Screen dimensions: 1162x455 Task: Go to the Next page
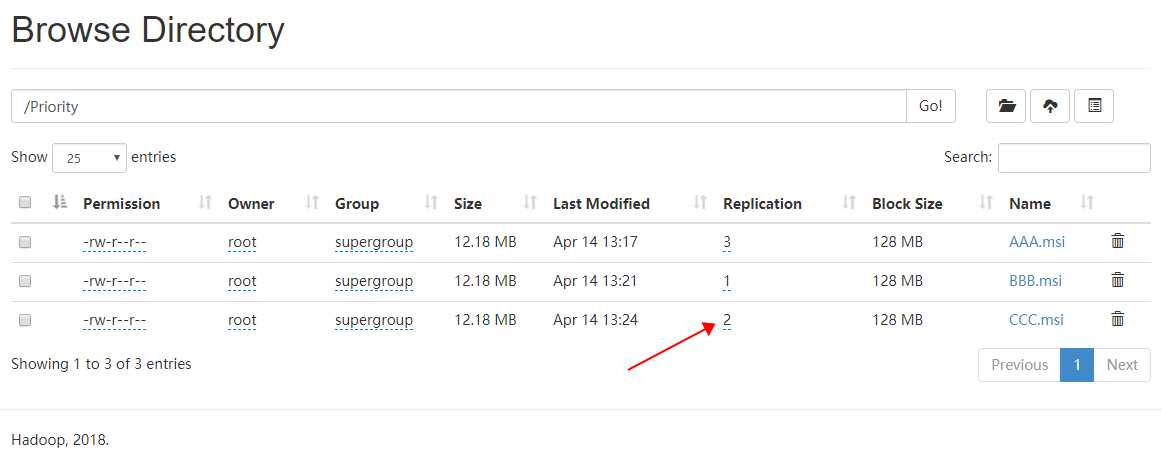1121,365
